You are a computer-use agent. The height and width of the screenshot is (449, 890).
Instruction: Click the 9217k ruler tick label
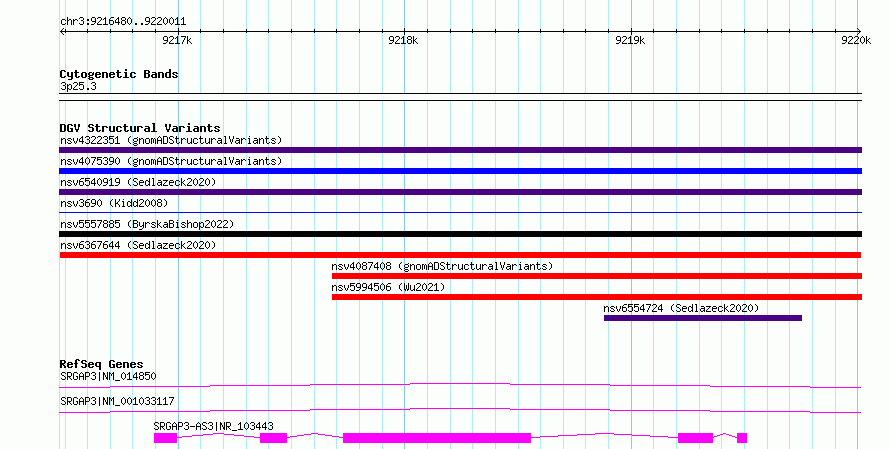coord(177,40)
